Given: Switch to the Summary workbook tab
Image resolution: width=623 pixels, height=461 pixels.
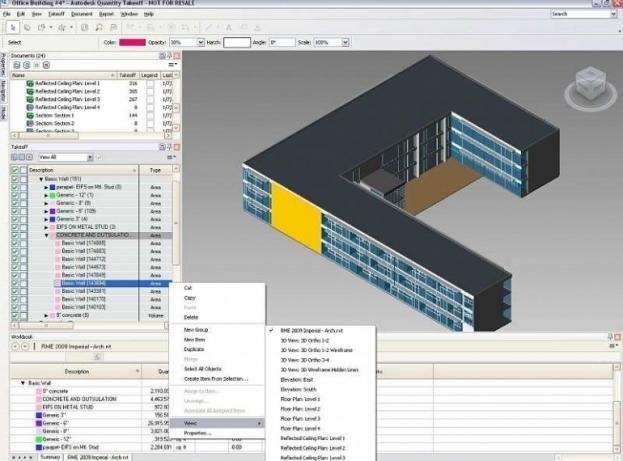Looking at the screenshot, I should coord(49,456).
